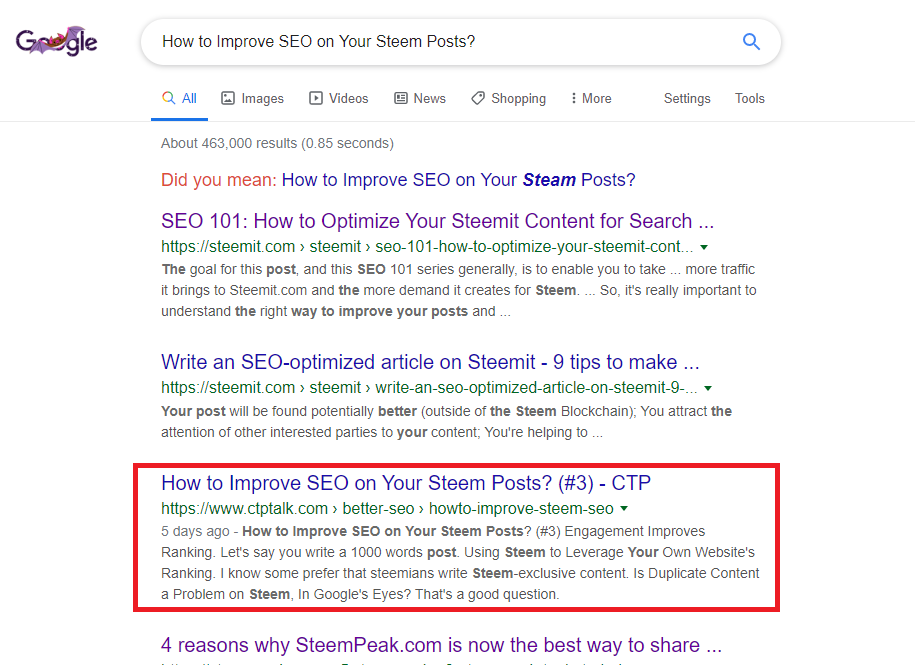
Task: Click the Videos tab play icon
Action: (x=316, y=98)
